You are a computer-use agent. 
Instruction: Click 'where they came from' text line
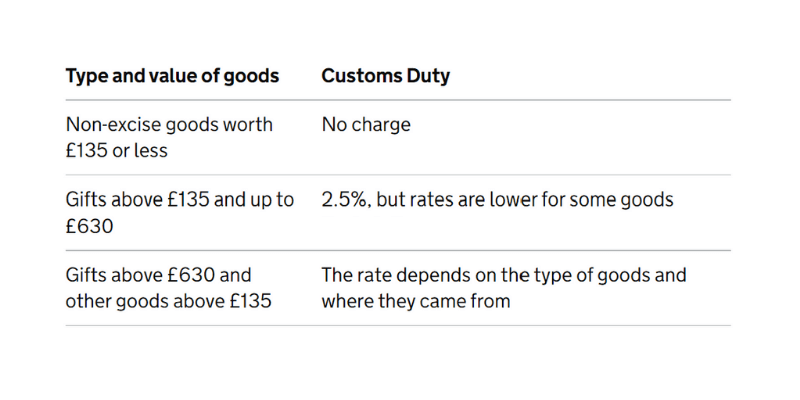pyautogui.click(x=416, y=301)
